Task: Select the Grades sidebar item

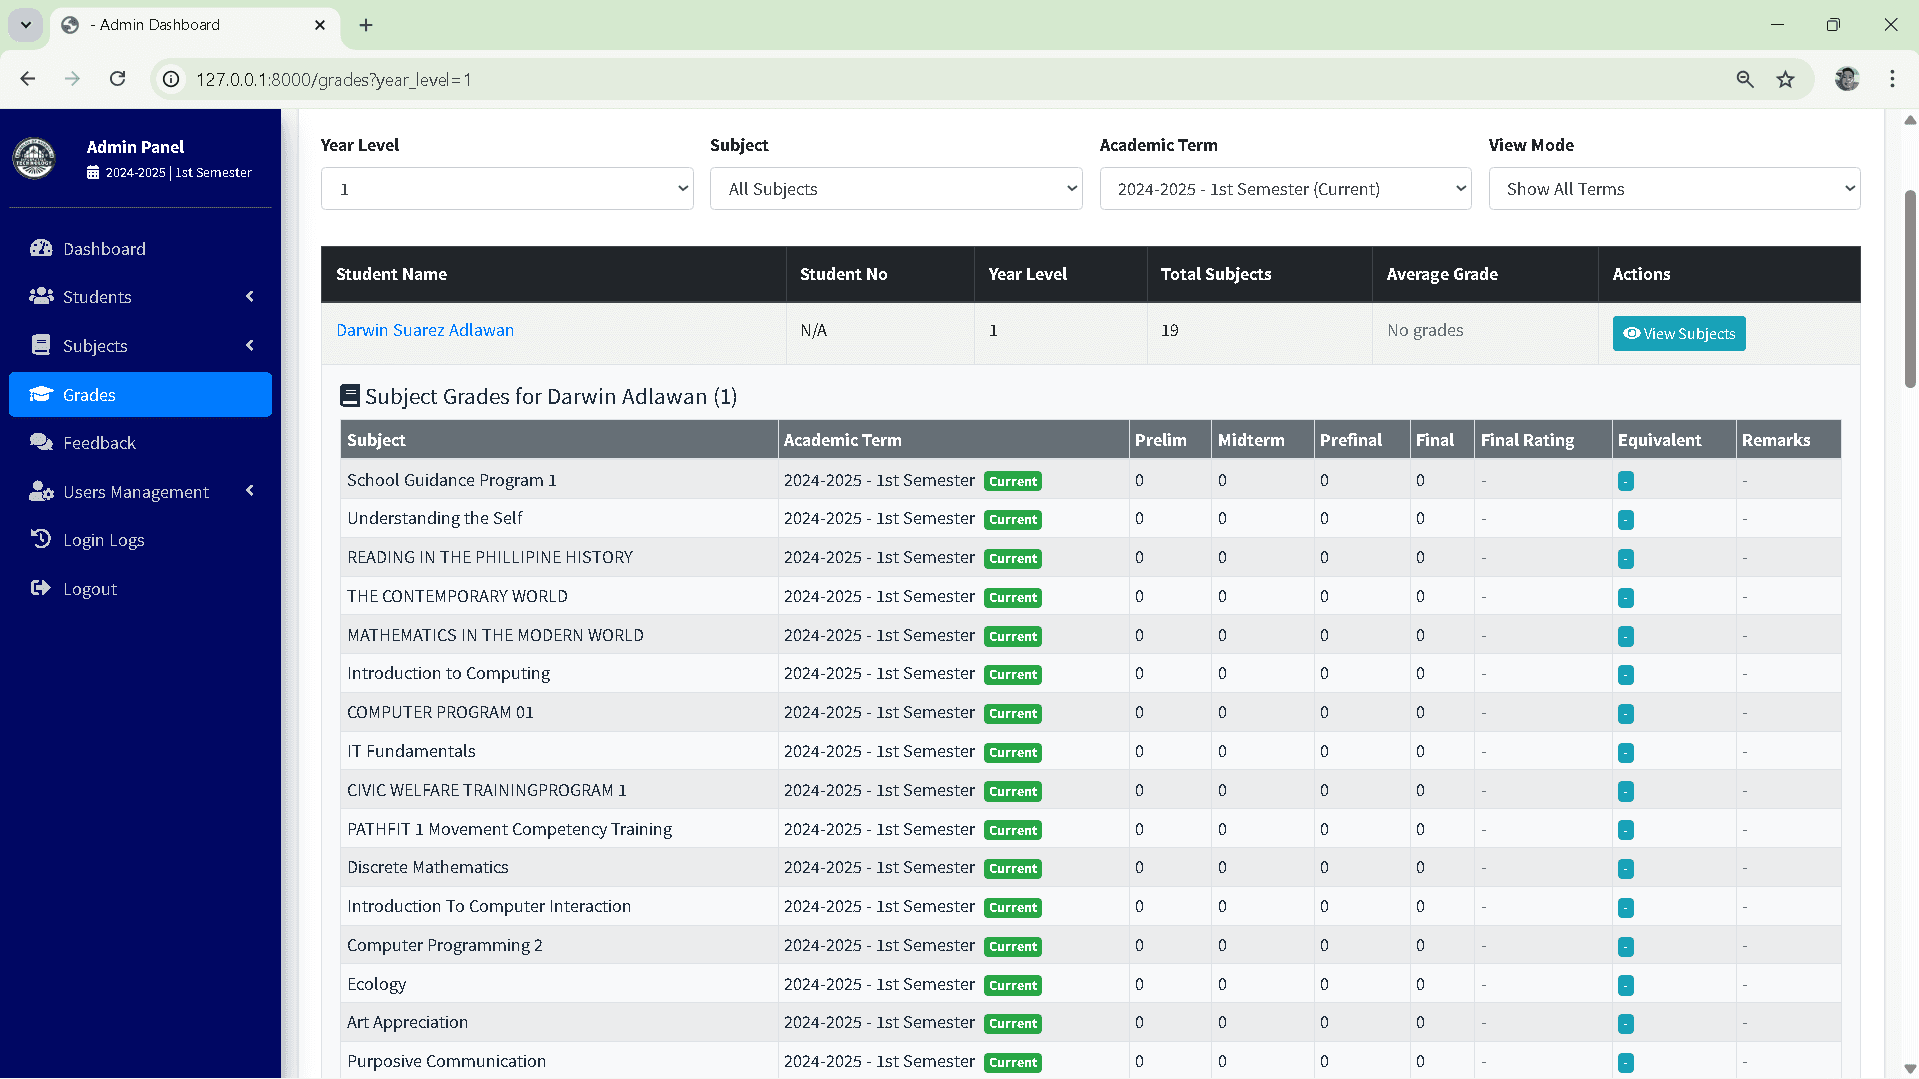Action: pos(140,395)
